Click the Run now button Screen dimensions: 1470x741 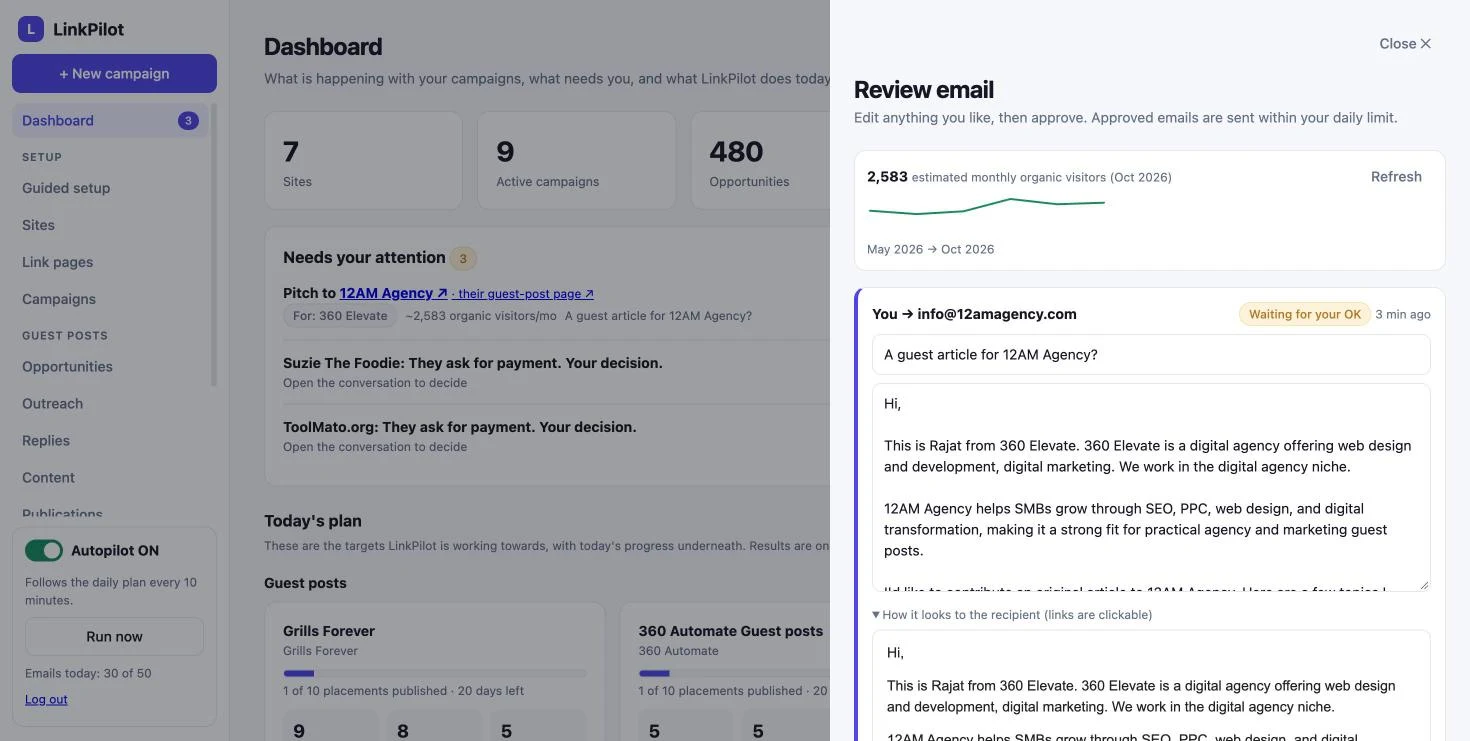click(x=114, y=637)
